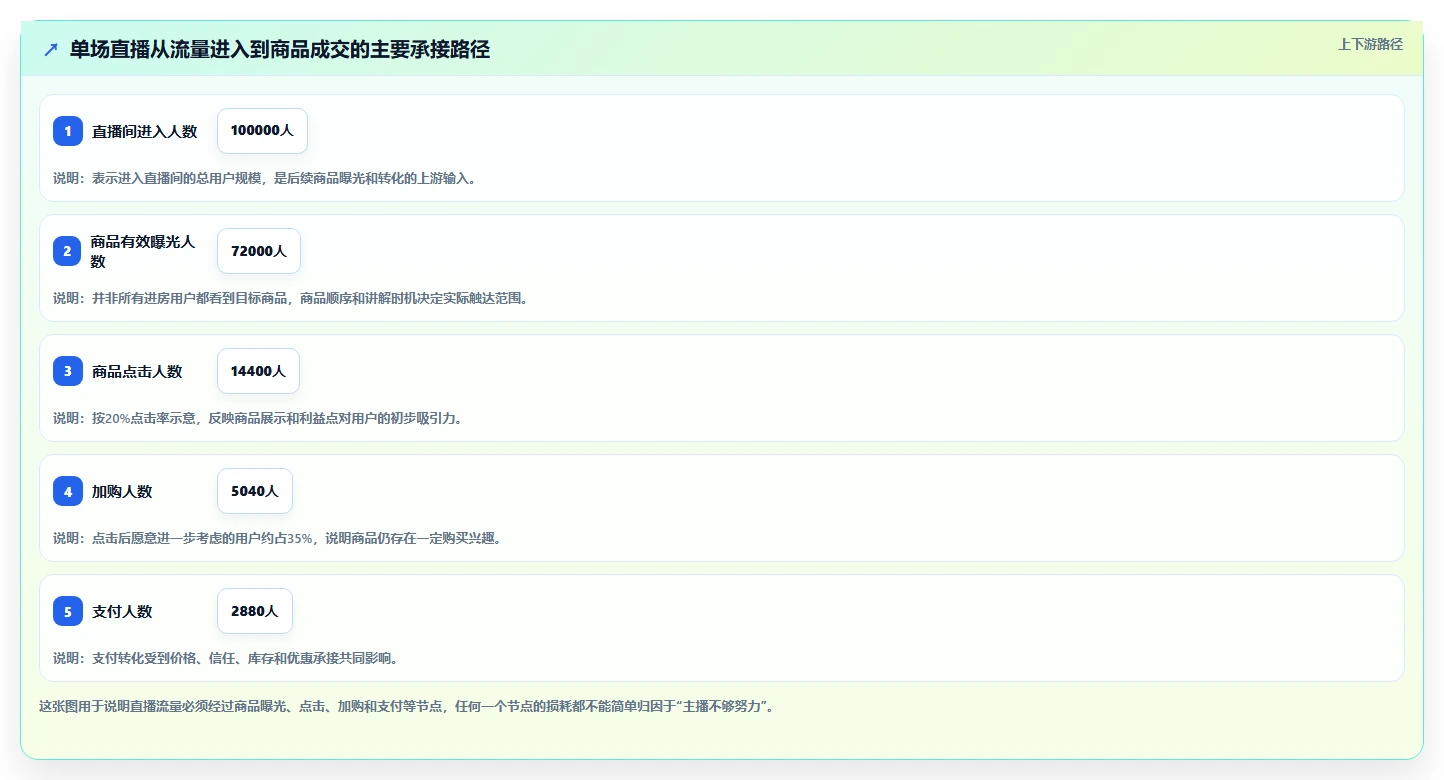The image size is (1444, 780).
Task: Click the step 3 number badge
Action: pos(68,371)
